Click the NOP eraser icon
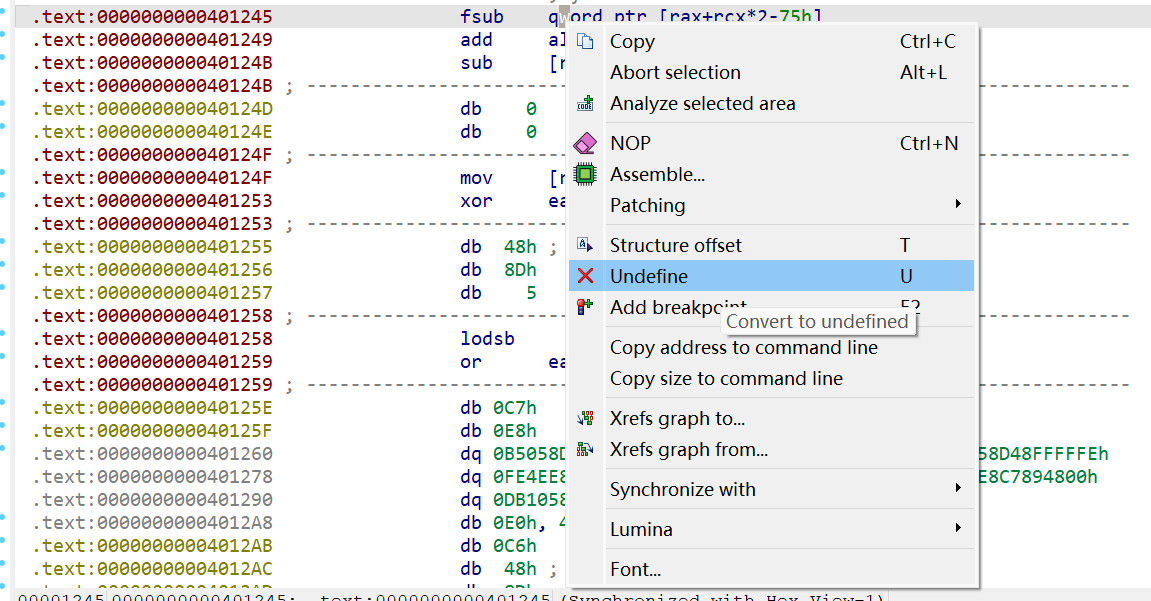Screen dimensions: 1151x601 coord(586,144)
